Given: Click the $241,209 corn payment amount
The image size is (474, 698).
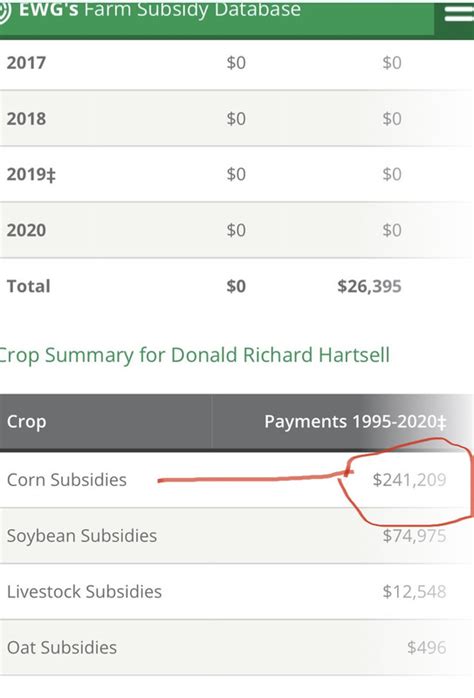Looking at the screenshot, I should [x=409, y=480].
